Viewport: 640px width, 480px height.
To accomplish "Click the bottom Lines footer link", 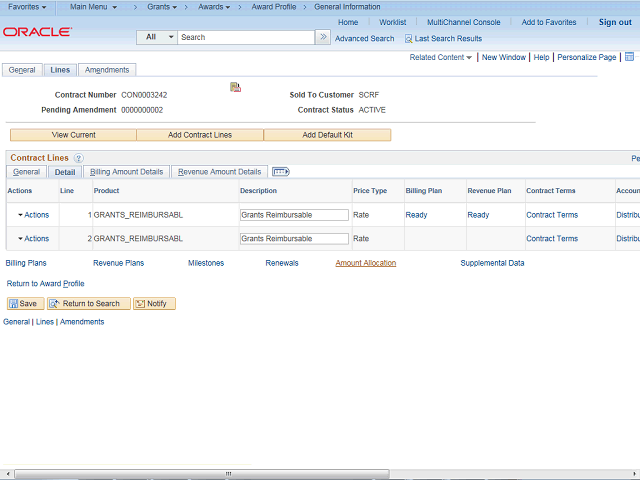I will coord(44,322).
